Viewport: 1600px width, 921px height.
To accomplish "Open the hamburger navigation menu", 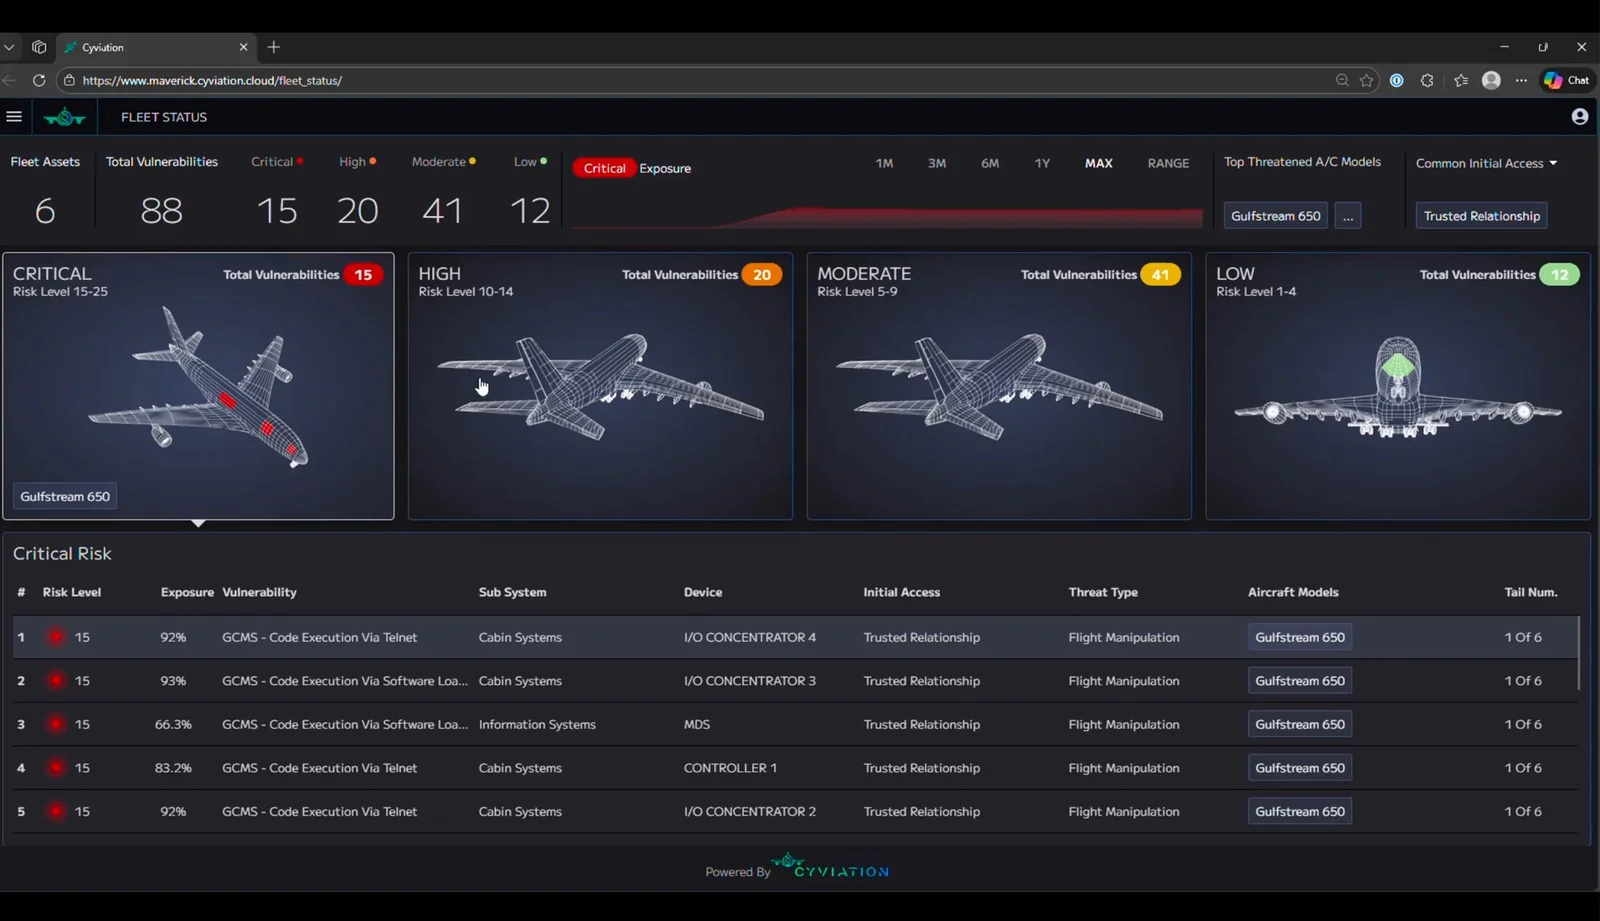I will click(14, 117).
